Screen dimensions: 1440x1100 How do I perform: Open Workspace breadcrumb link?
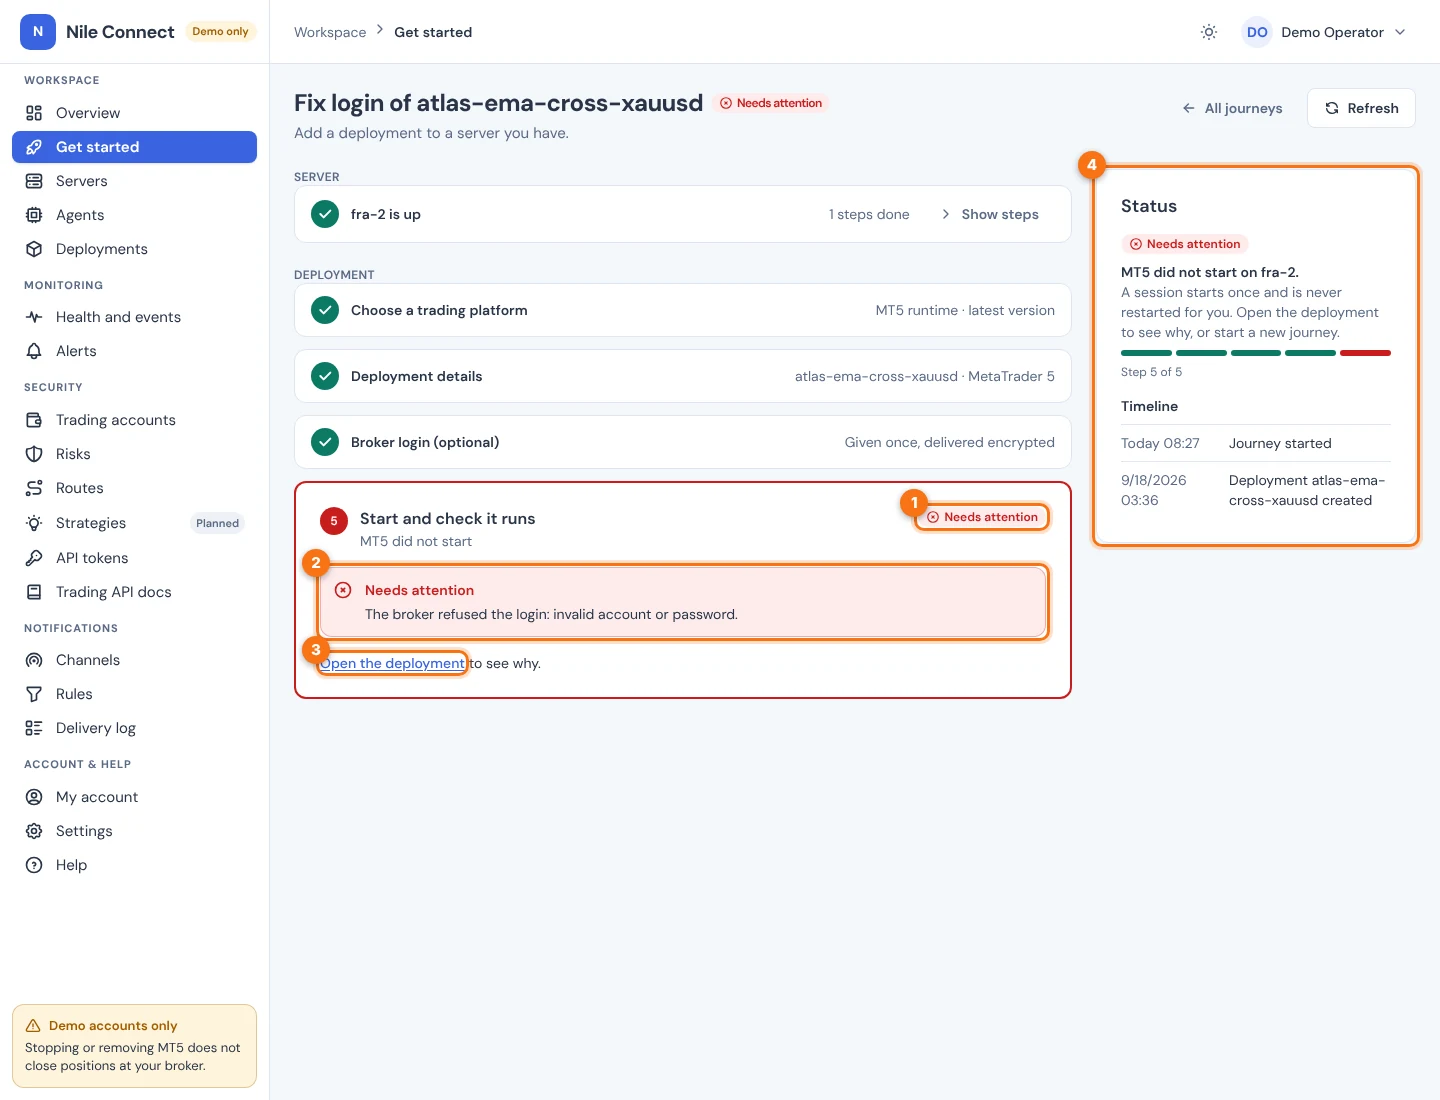pos(330,32)
